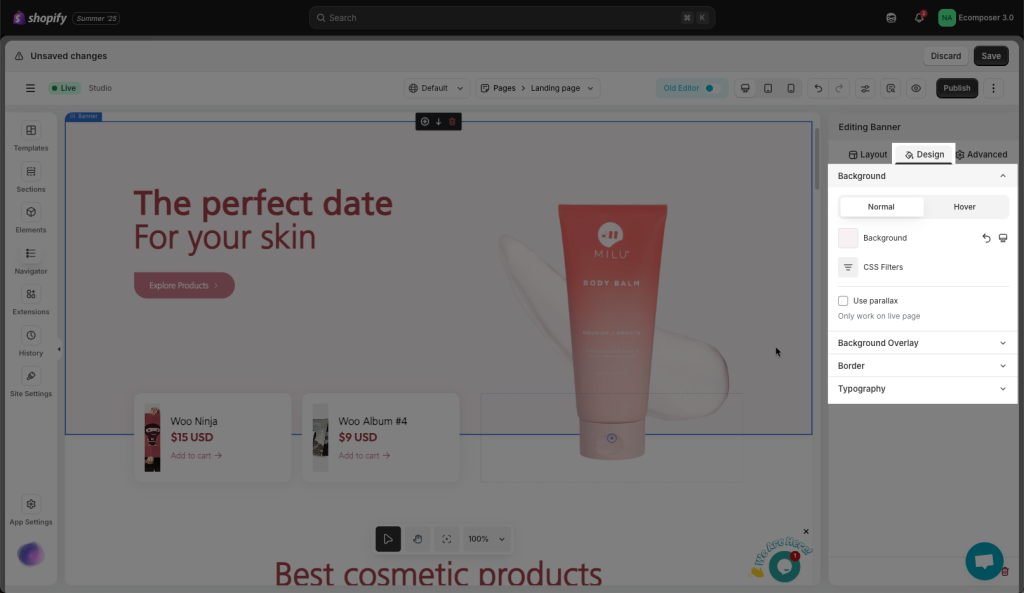Open the more options kebab menu
The height and width of the screenshot is (593, 1024).
tap(993, 88)
